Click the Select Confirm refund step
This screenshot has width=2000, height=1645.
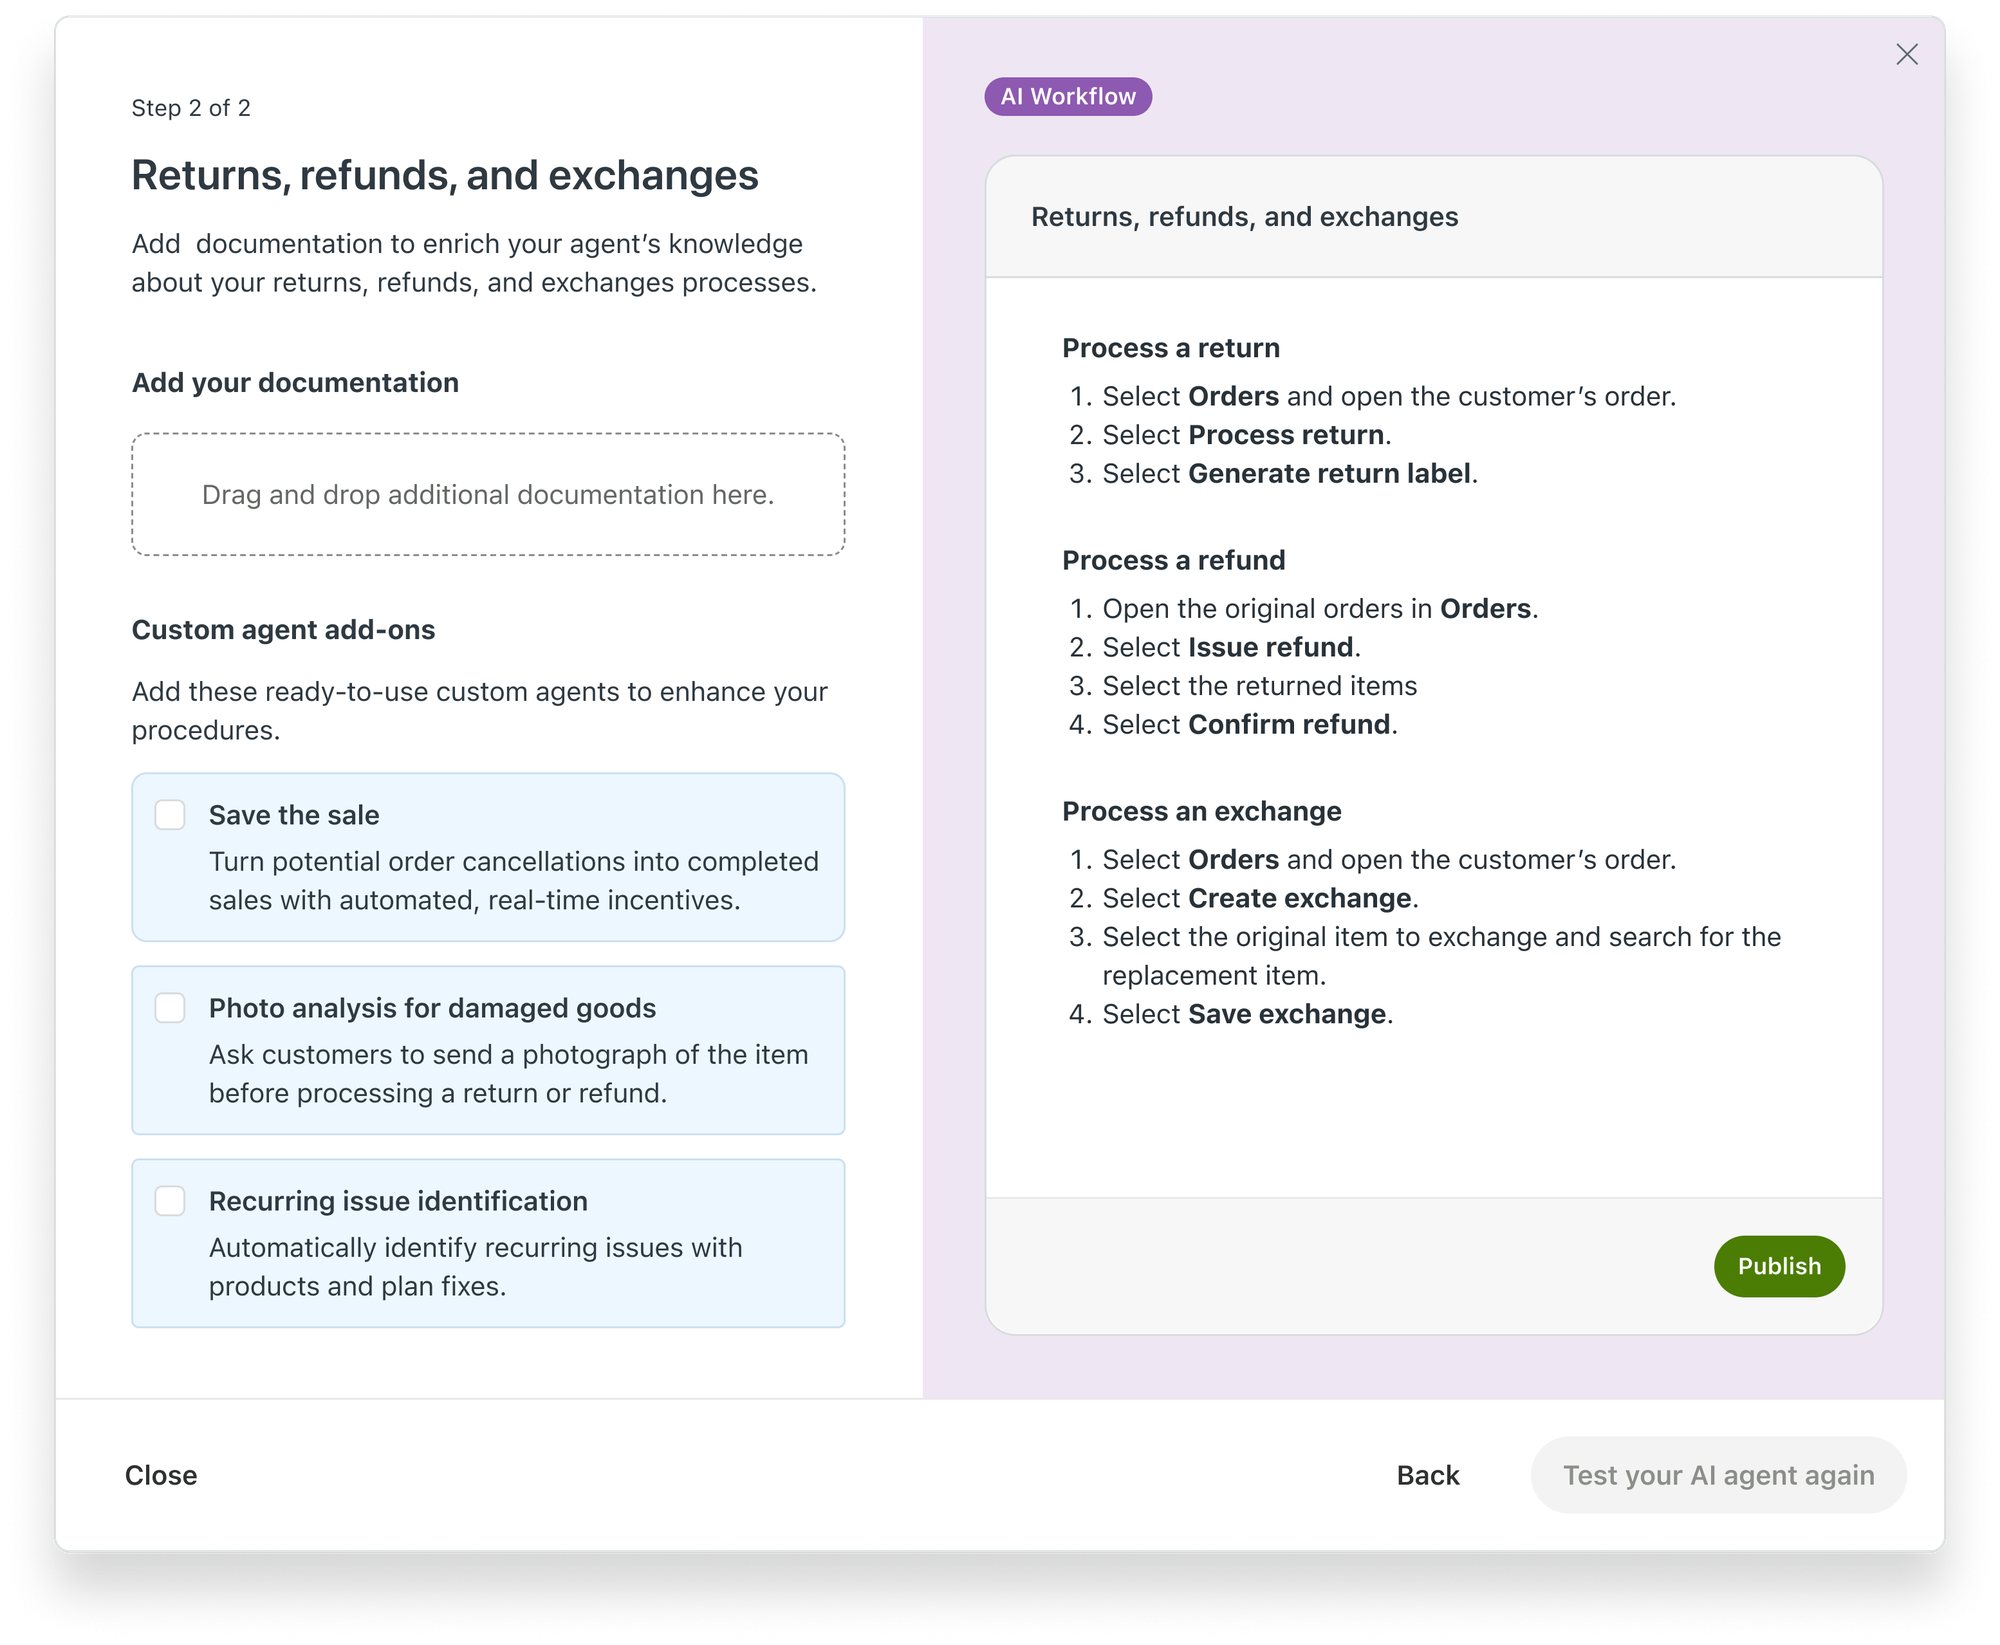1250,724
